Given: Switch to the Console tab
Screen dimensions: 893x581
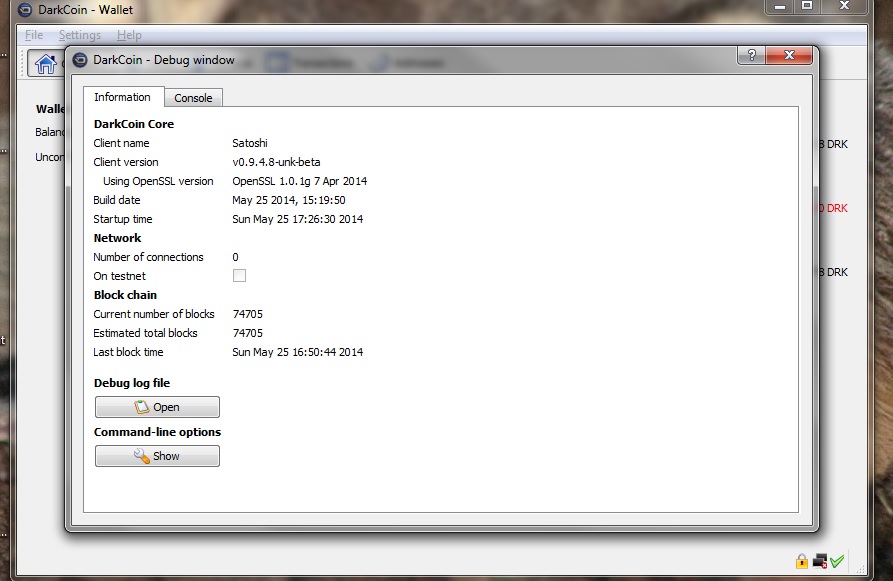Looking at the screenshot, I should click(193, 98).
